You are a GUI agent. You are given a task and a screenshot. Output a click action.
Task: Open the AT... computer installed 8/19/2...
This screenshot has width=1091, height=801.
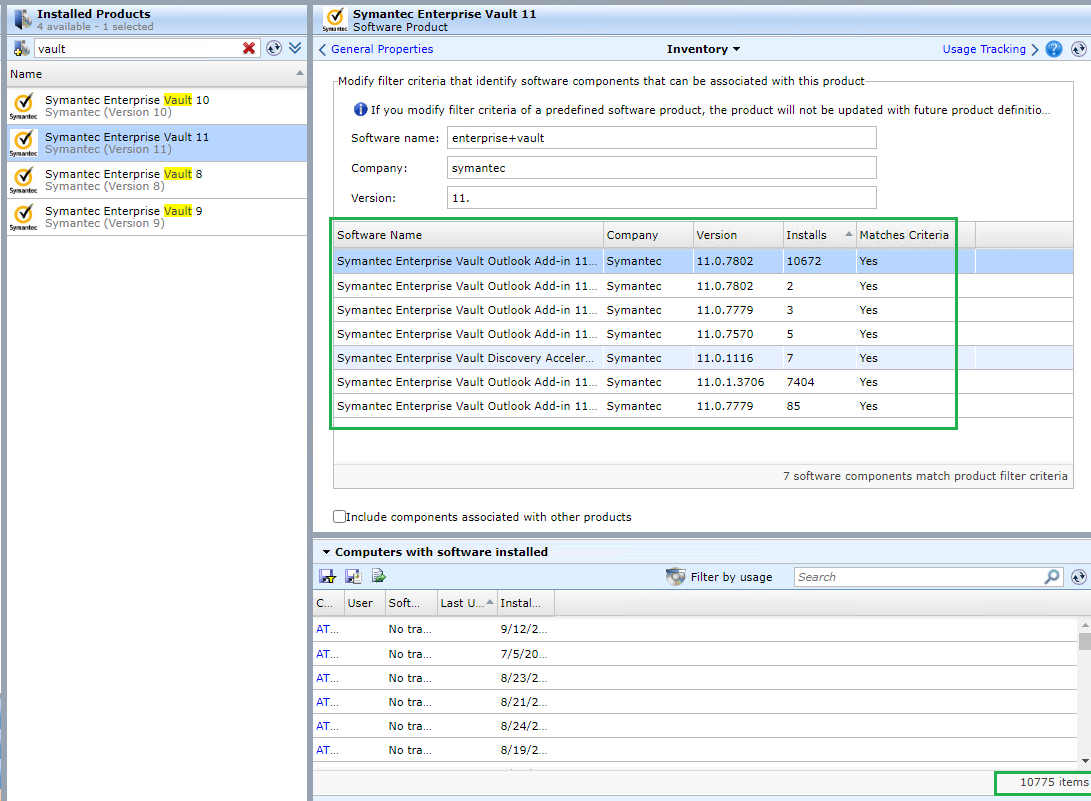[x=327, y=750]
